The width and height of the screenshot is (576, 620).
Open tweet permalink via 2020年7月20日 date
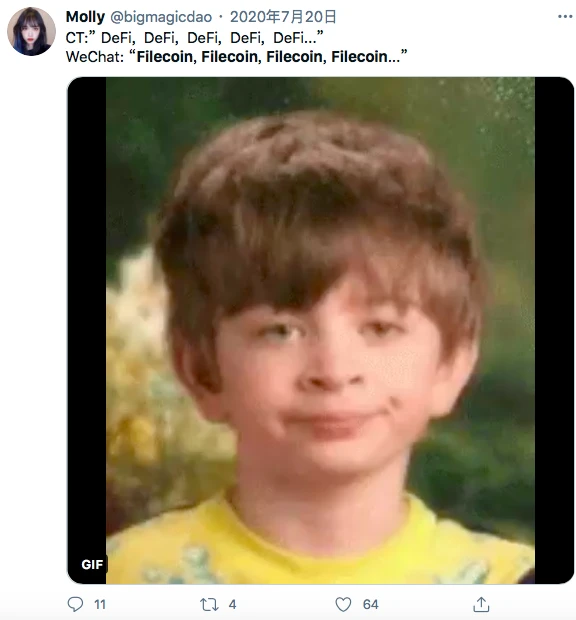(283, 17)
